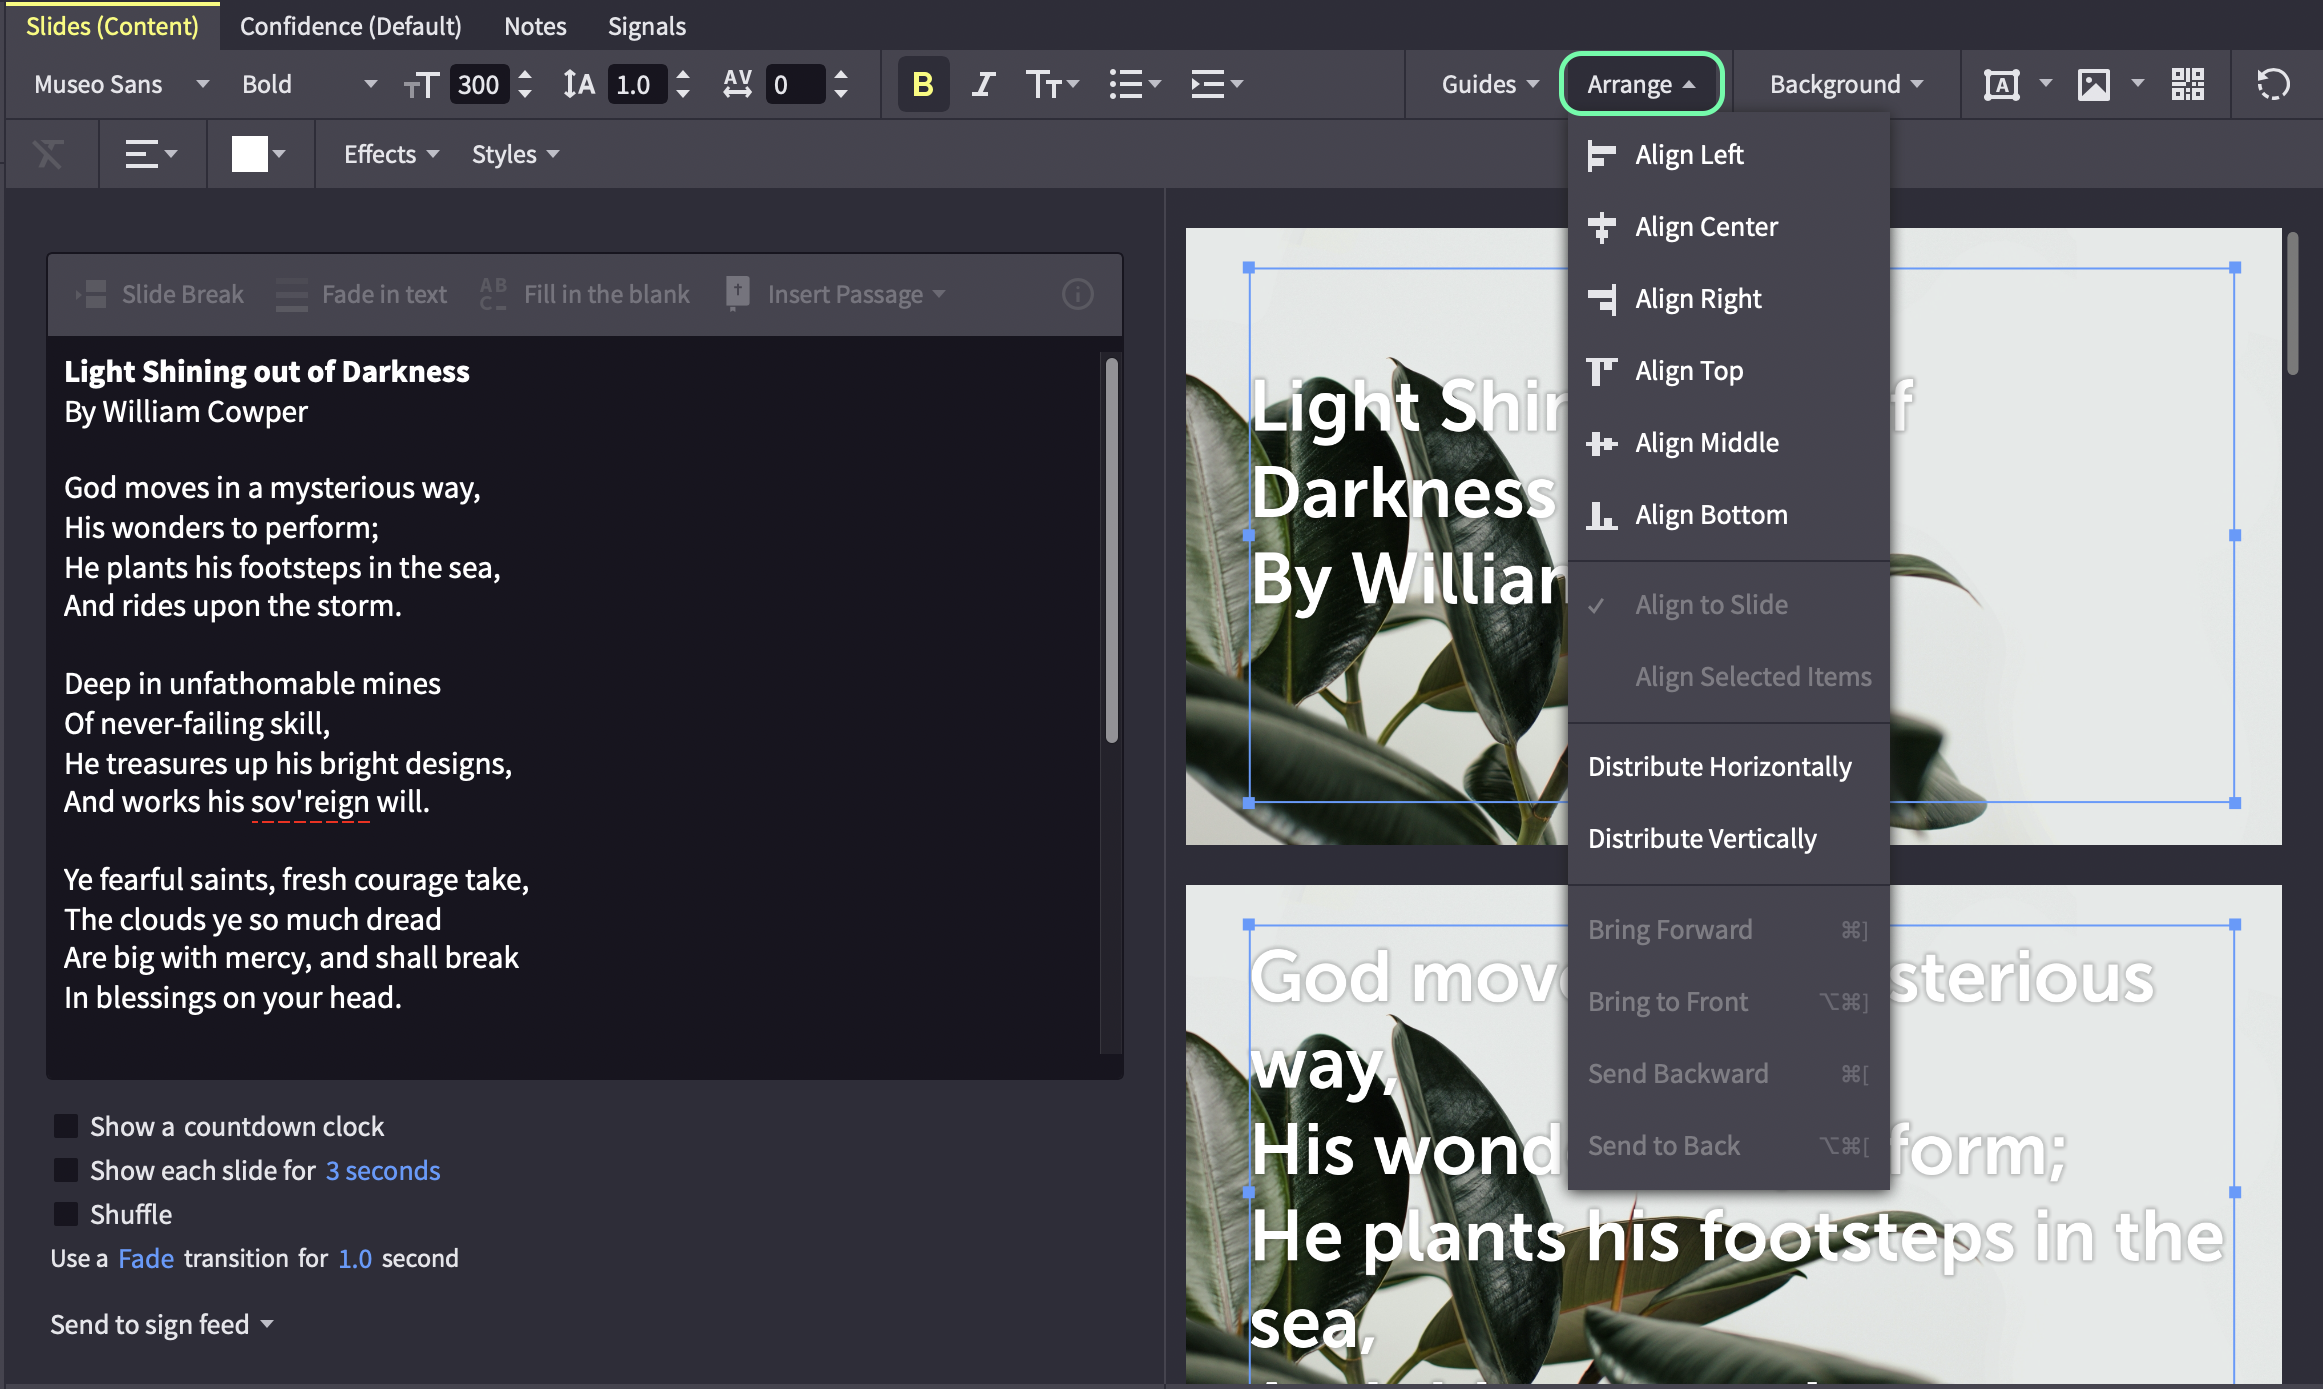
Task: Open the Museo Sans font dropdown
Action: pyautogui.click(x=121, y=85)
